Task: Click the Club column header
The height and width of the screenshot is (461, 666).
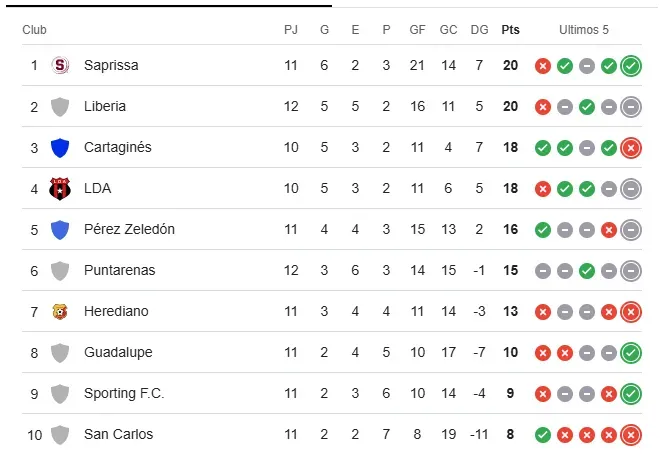Action: (x=34, y=30)
